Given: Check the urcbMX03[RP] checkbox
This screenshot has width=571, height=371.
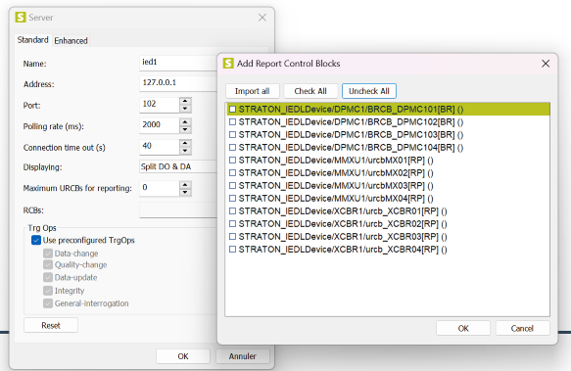Looking at the screenshot, I should [x=232, y=186].
